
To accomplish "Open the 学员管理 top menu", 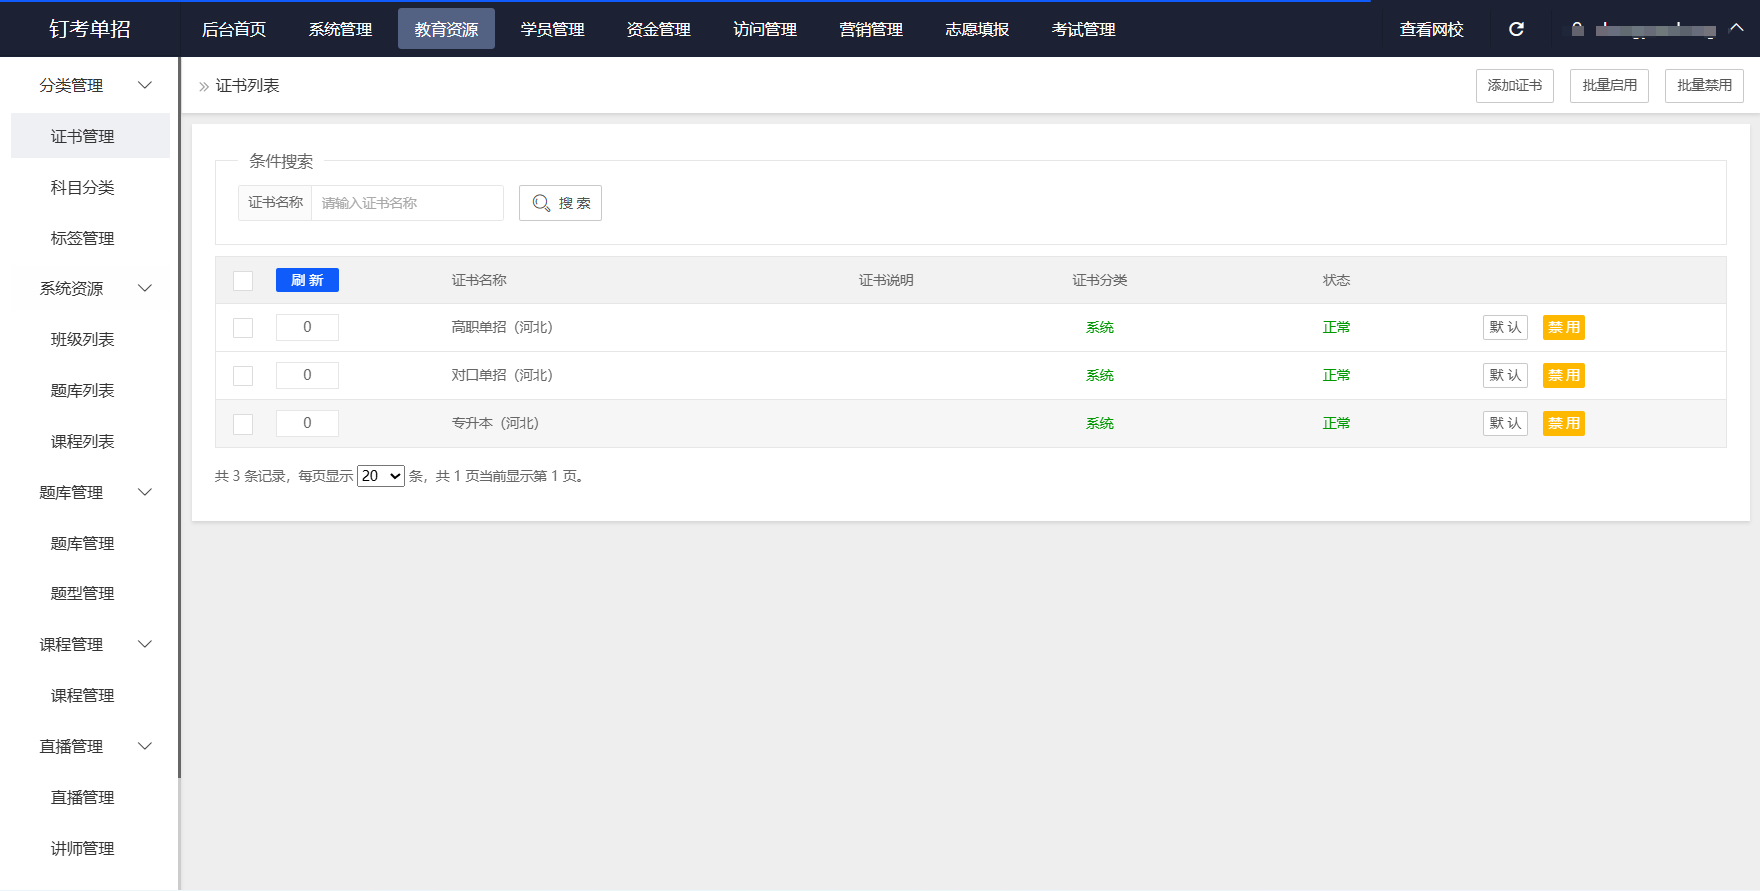I will click(552, 29).
